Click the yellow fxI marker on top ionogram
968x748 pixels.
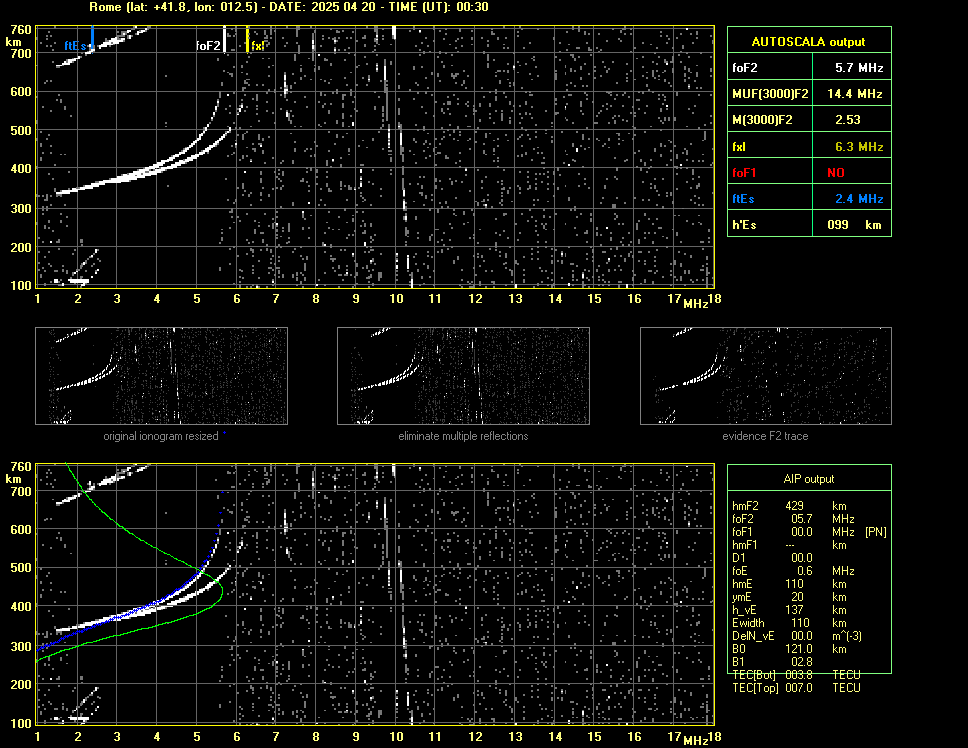(x=248, y=39)
